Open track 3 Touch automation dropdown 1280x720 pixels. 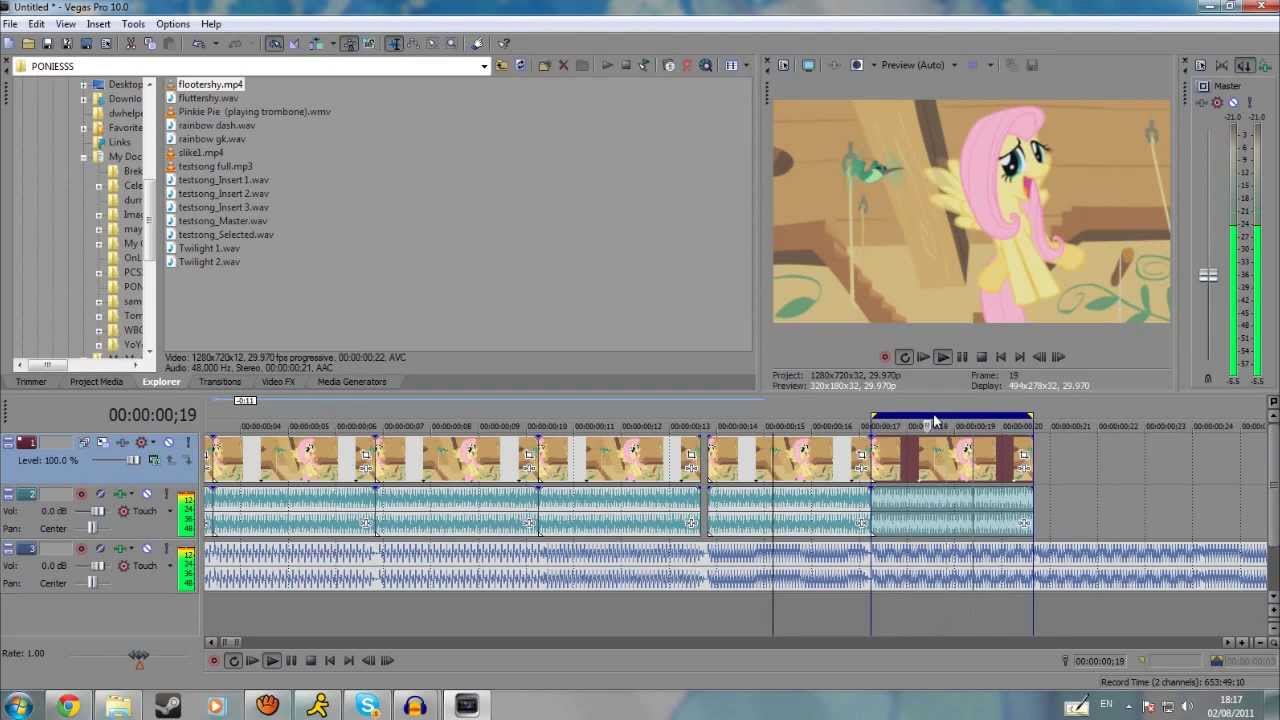click(170, 566)
